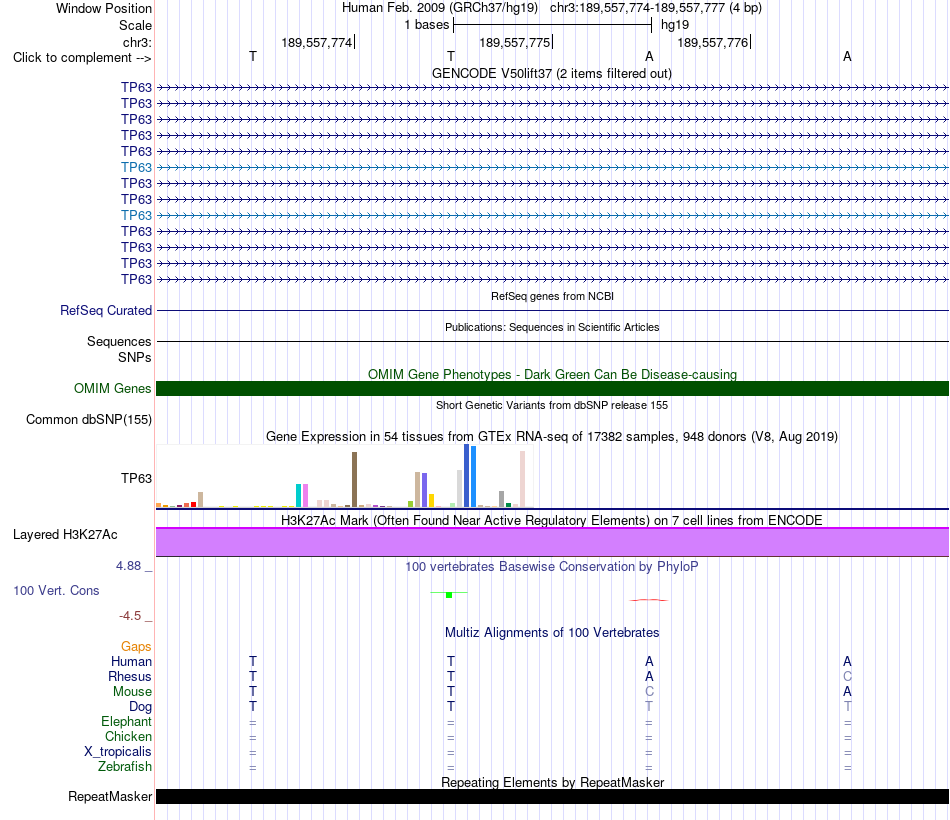Screen dimensions: 950x820
Task: Click the black RepeatMasker bar
Action: [552, 796]
